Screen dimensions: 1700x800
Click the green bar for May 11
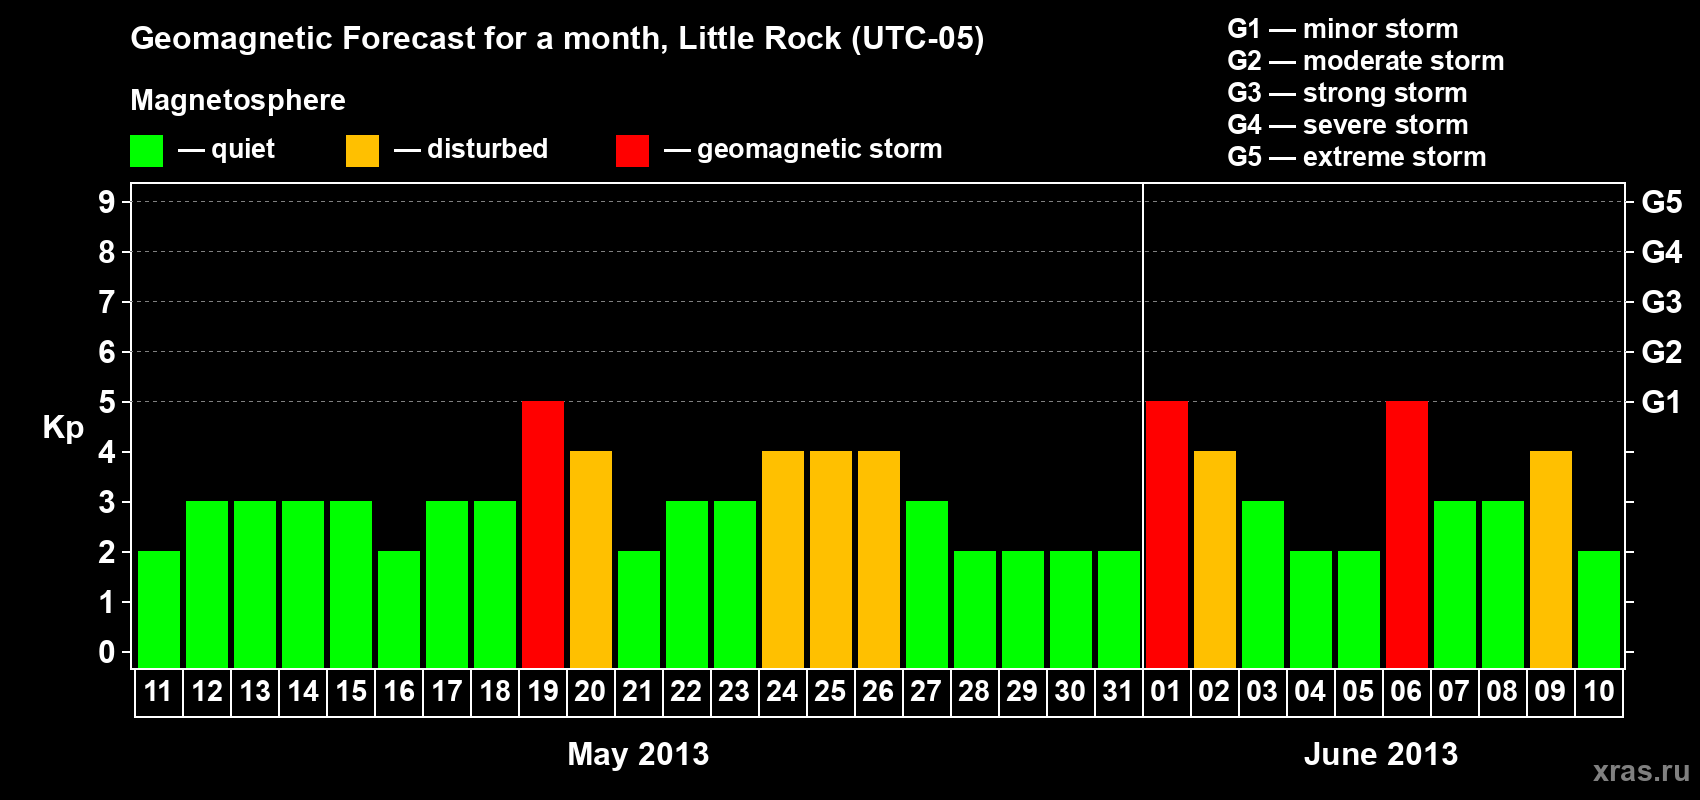tap(159, 609)
